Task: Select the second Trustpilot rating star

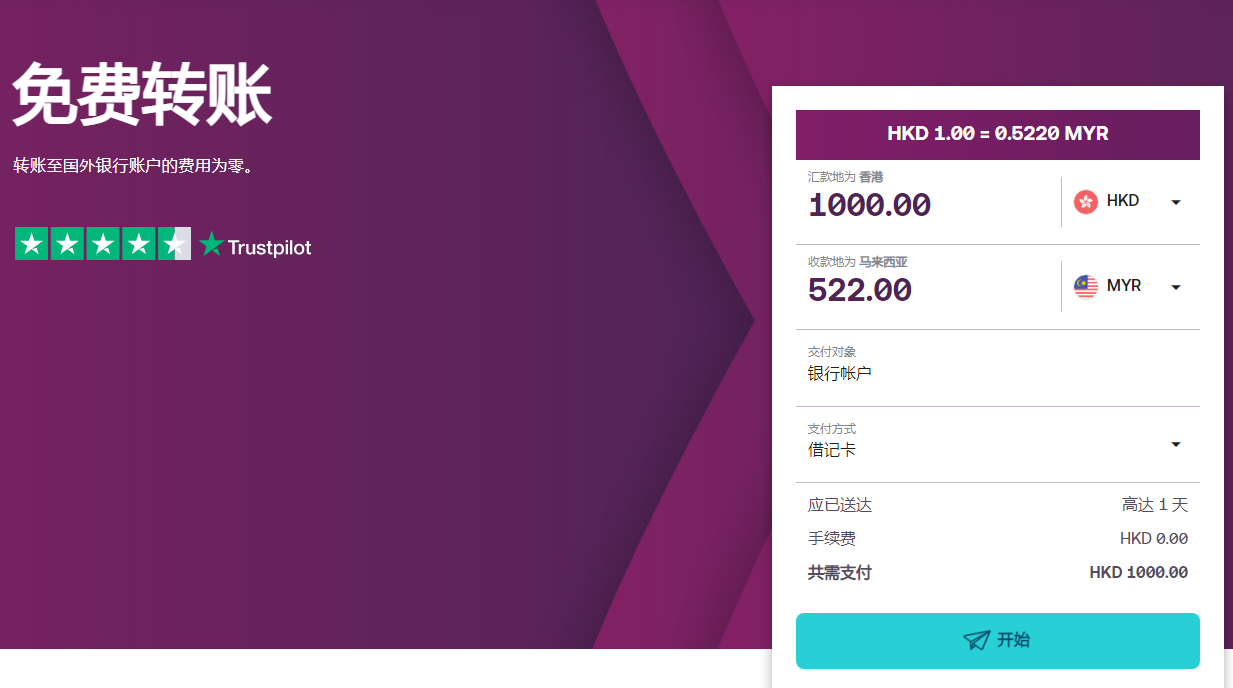Action: pyautogui.click(x=67, y=244)
